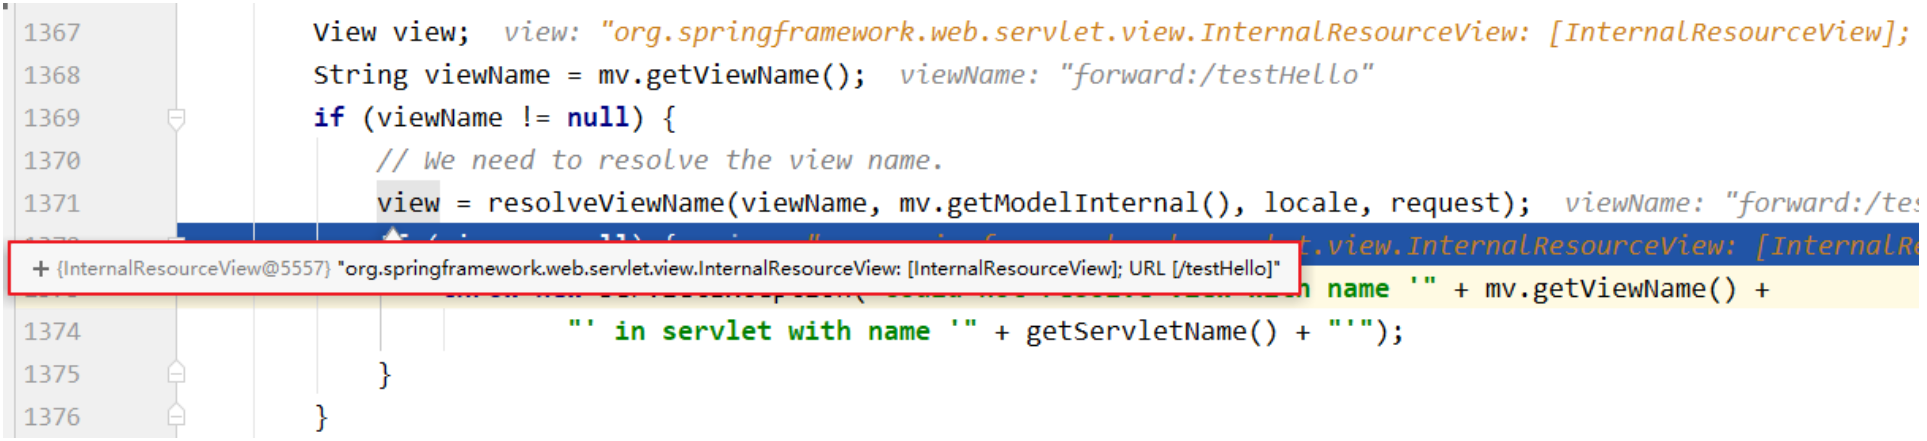Viewport: 1927px width, 441px height.
Task: Collapse the if block at line 1369
Action: [x=176, y=119]
